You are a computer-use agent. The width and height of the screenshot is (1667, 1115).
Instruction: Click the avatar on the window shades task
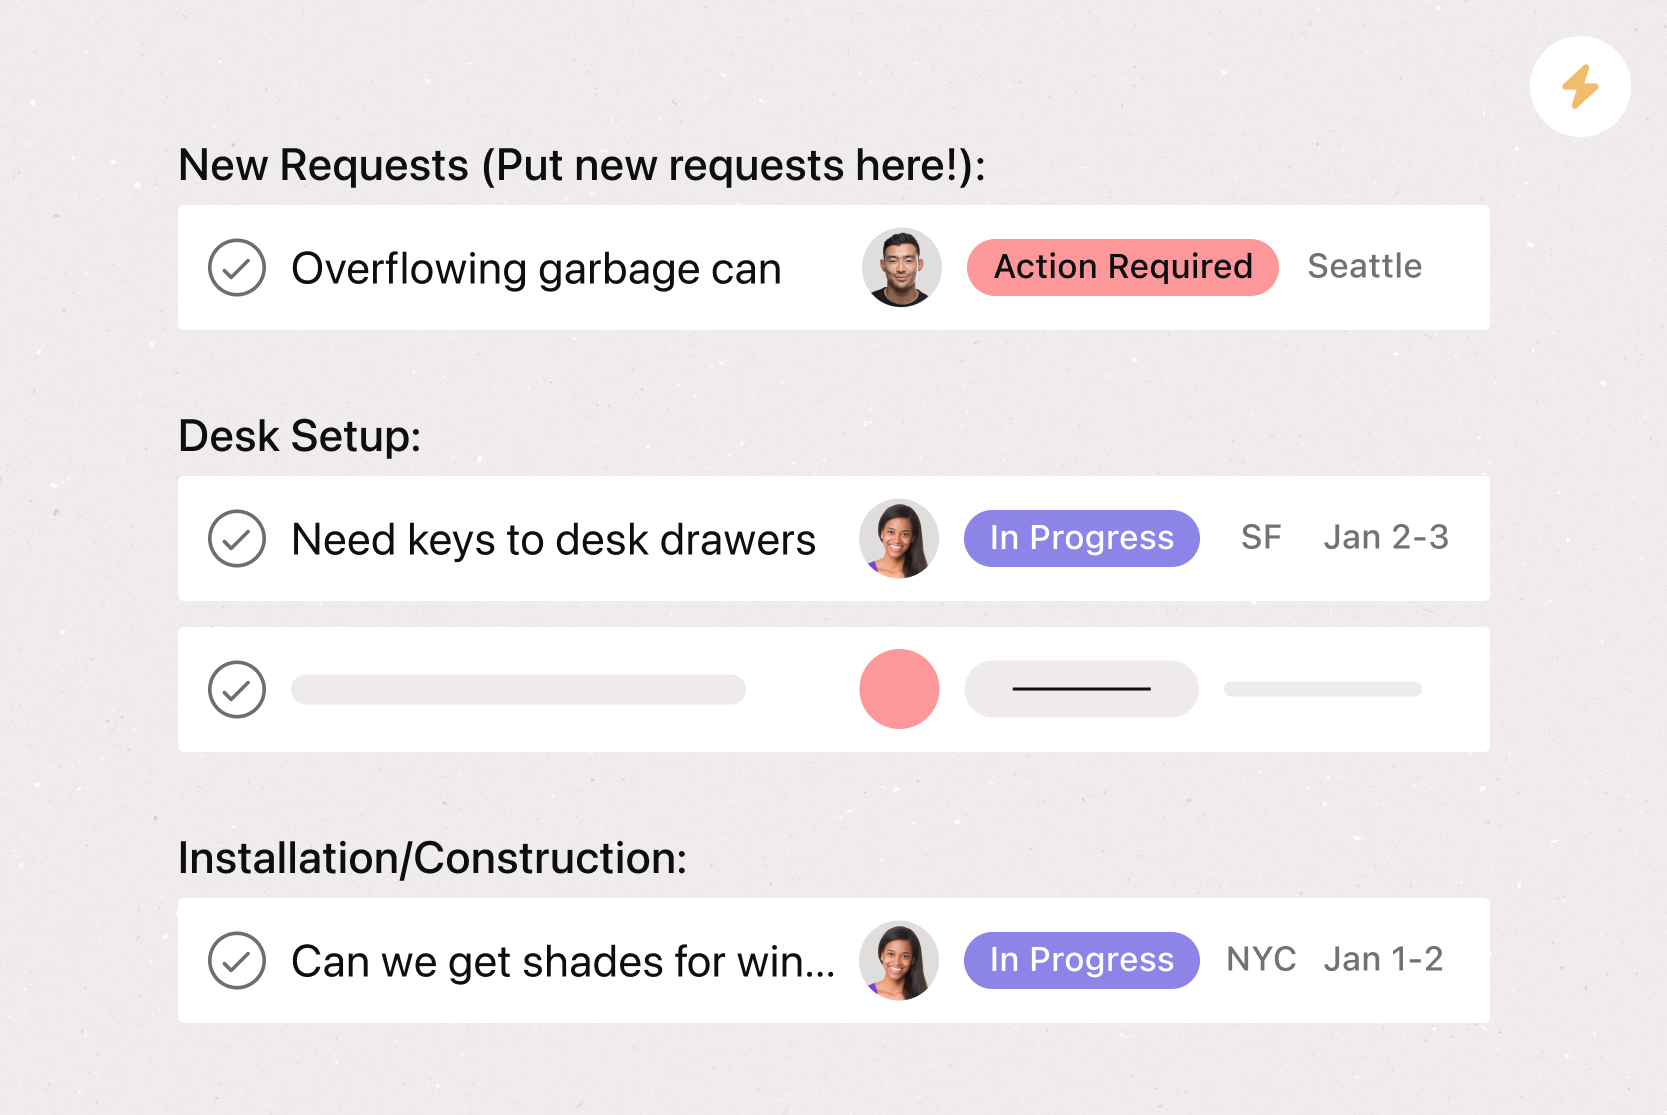[x=898, y=960]
